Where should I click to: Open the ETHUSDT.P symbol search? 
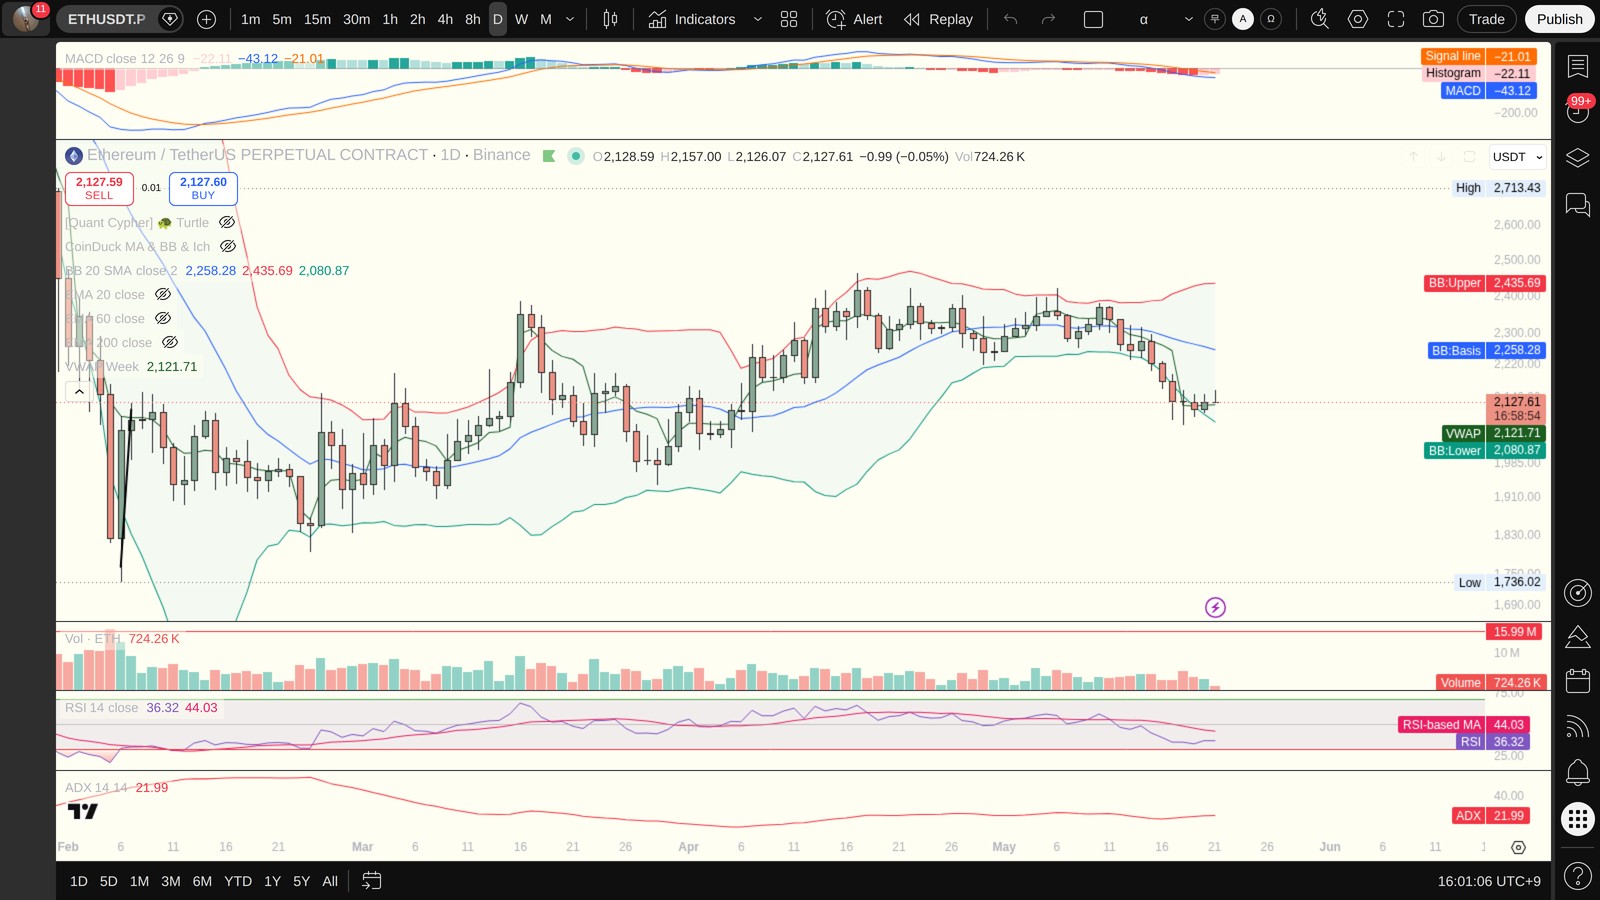[106, 19]
